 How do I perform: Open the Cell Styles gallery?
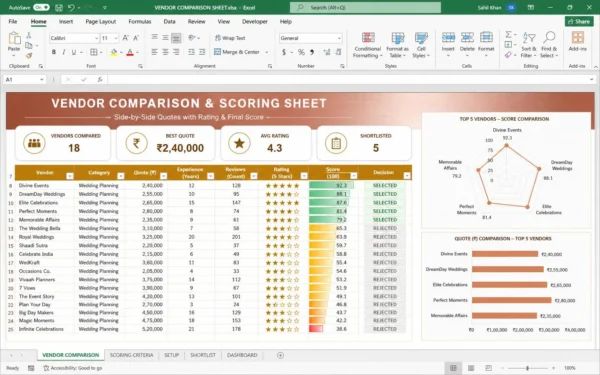pos(421,45)
